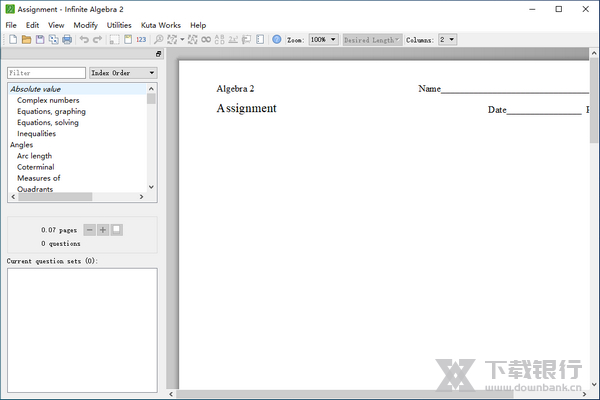Viewport: 600px width, 400px height.
Task: Open the Modify menu
Action: (85, 25)
